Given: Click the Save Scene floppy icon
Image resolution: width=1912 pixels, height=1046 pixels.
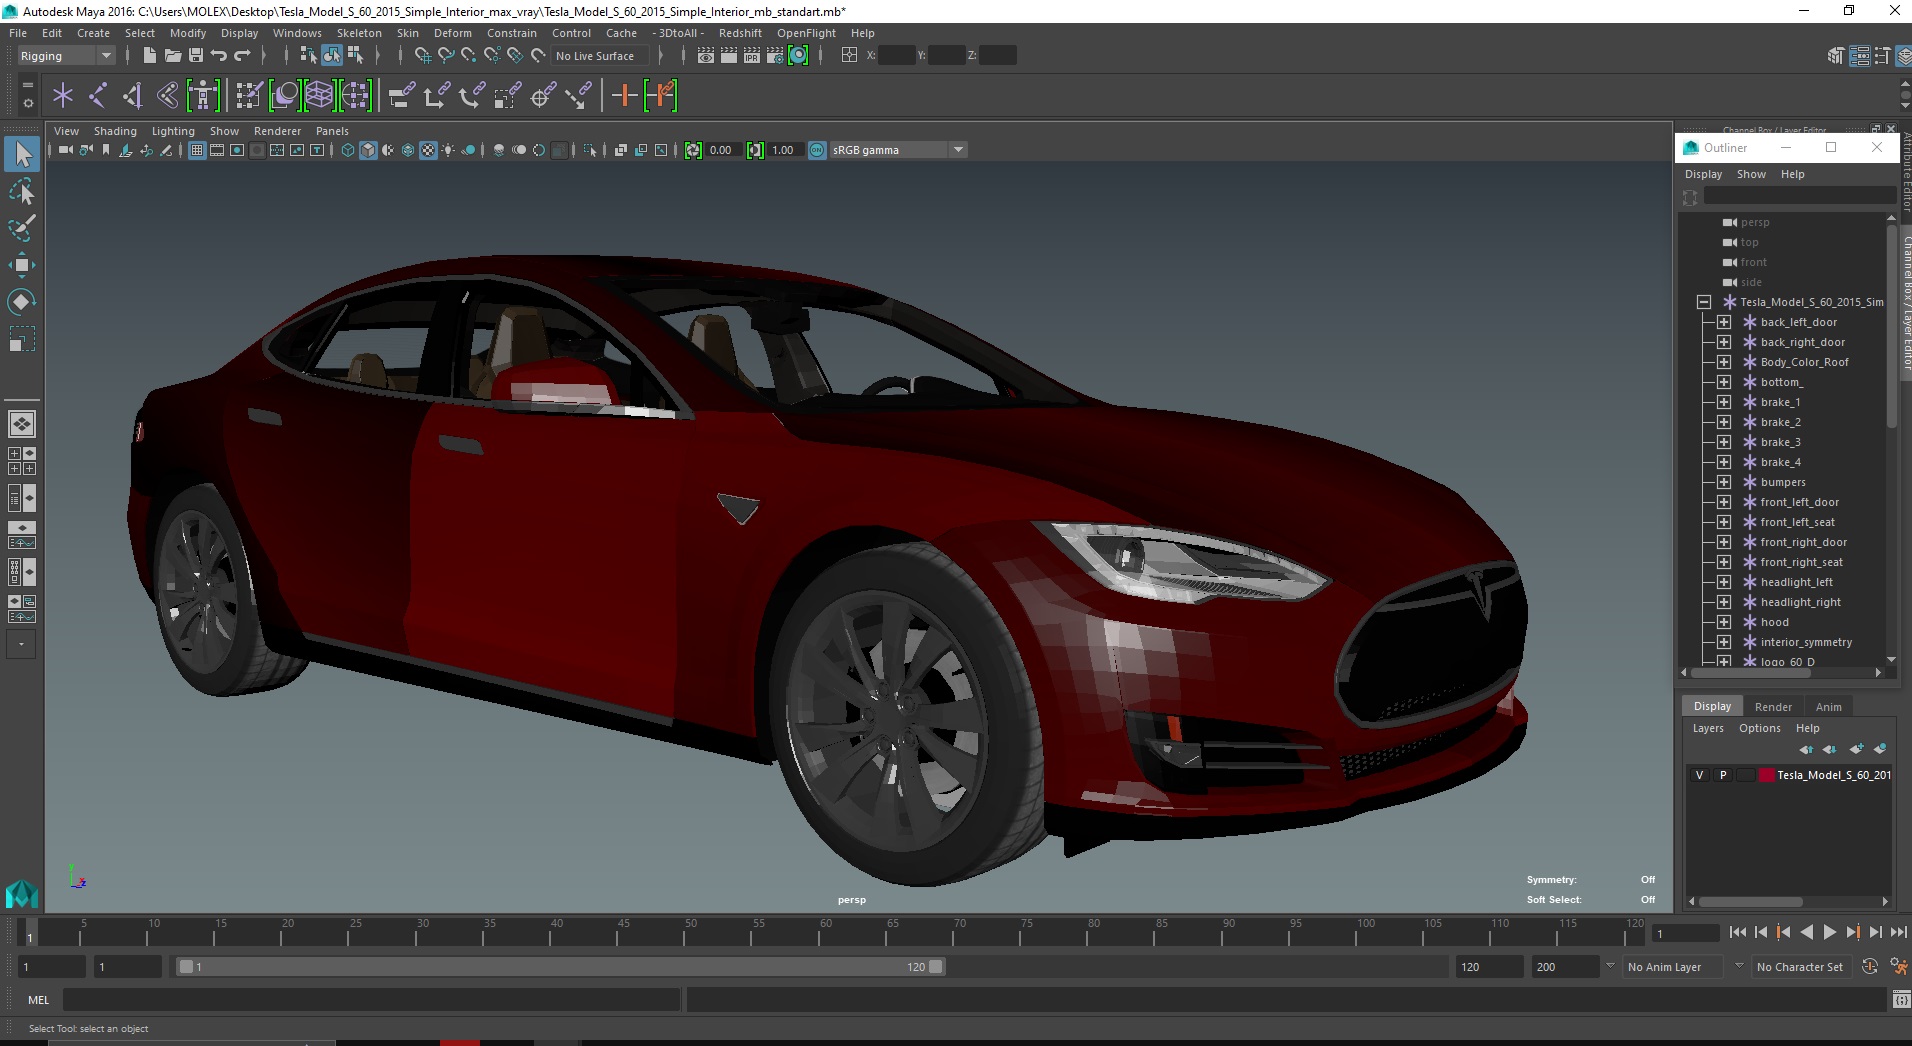Looking at the screenshot, I should pyautogui.click(x=196, y=56).
